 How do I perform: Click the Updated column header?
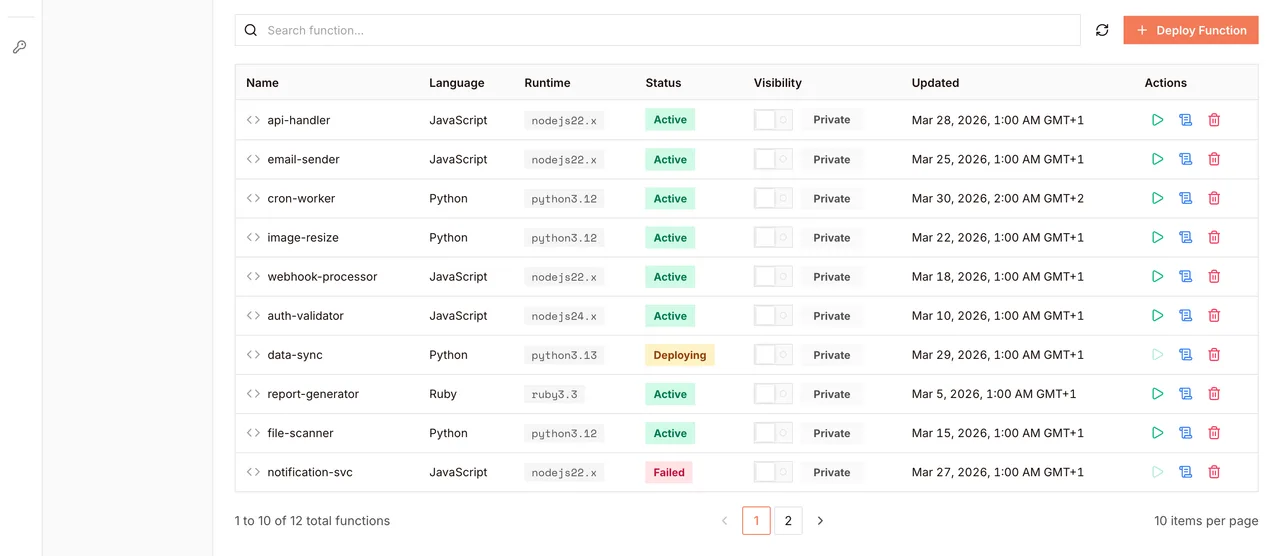click(x=935, y=83)
